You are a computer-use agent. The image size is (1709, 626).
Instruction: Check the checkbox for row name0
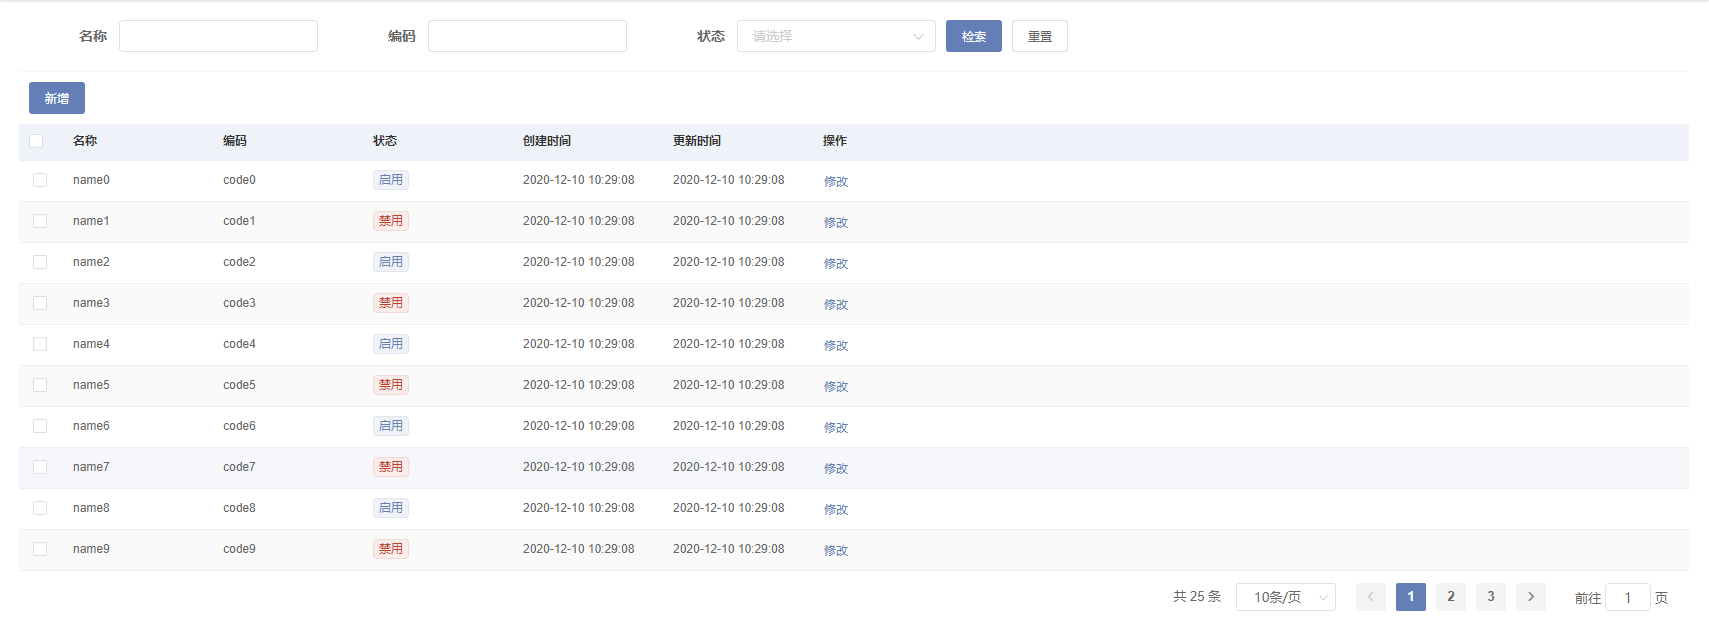pyautogui.click(x=40, y=180)
